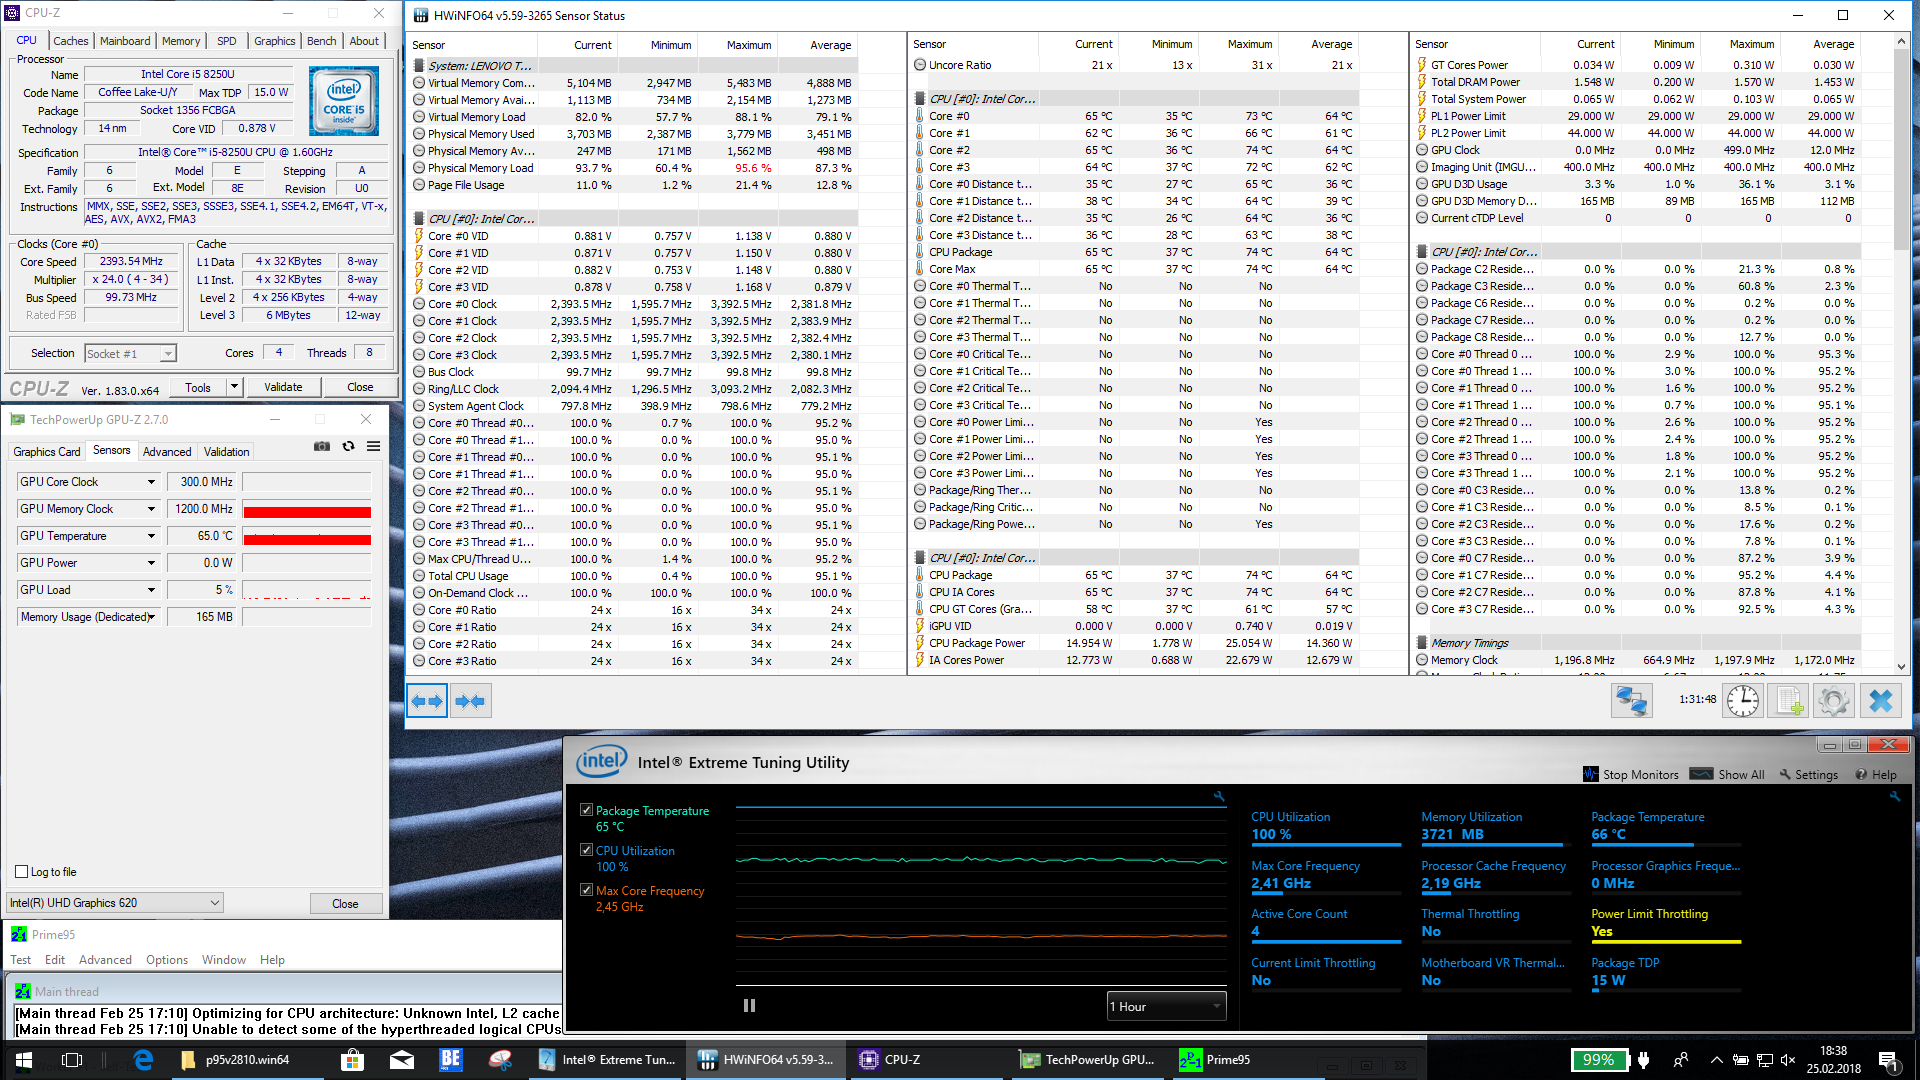Pause the Intel XTU monitoring graph
1920x1080 pixels.
(749, 1006)
